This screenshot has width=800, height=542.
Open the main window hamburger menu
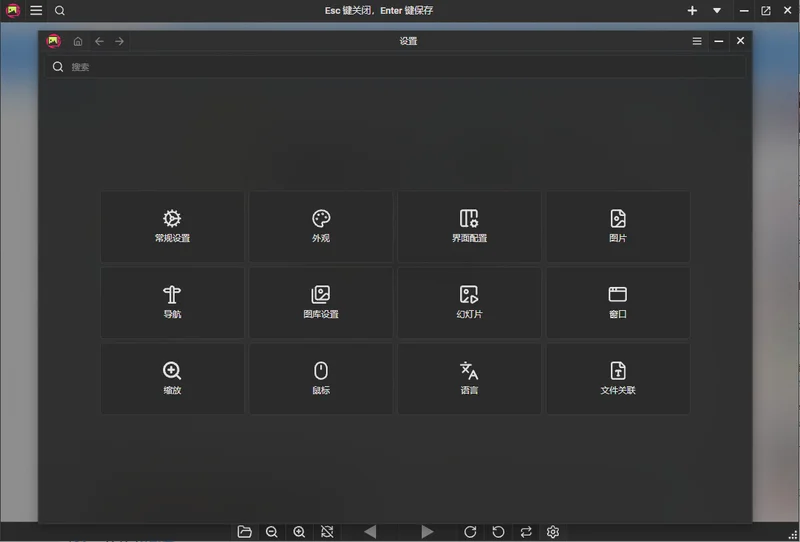(36, 10)
